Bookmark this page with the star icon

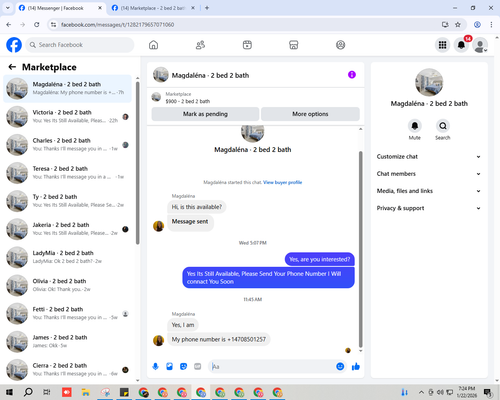458,24
